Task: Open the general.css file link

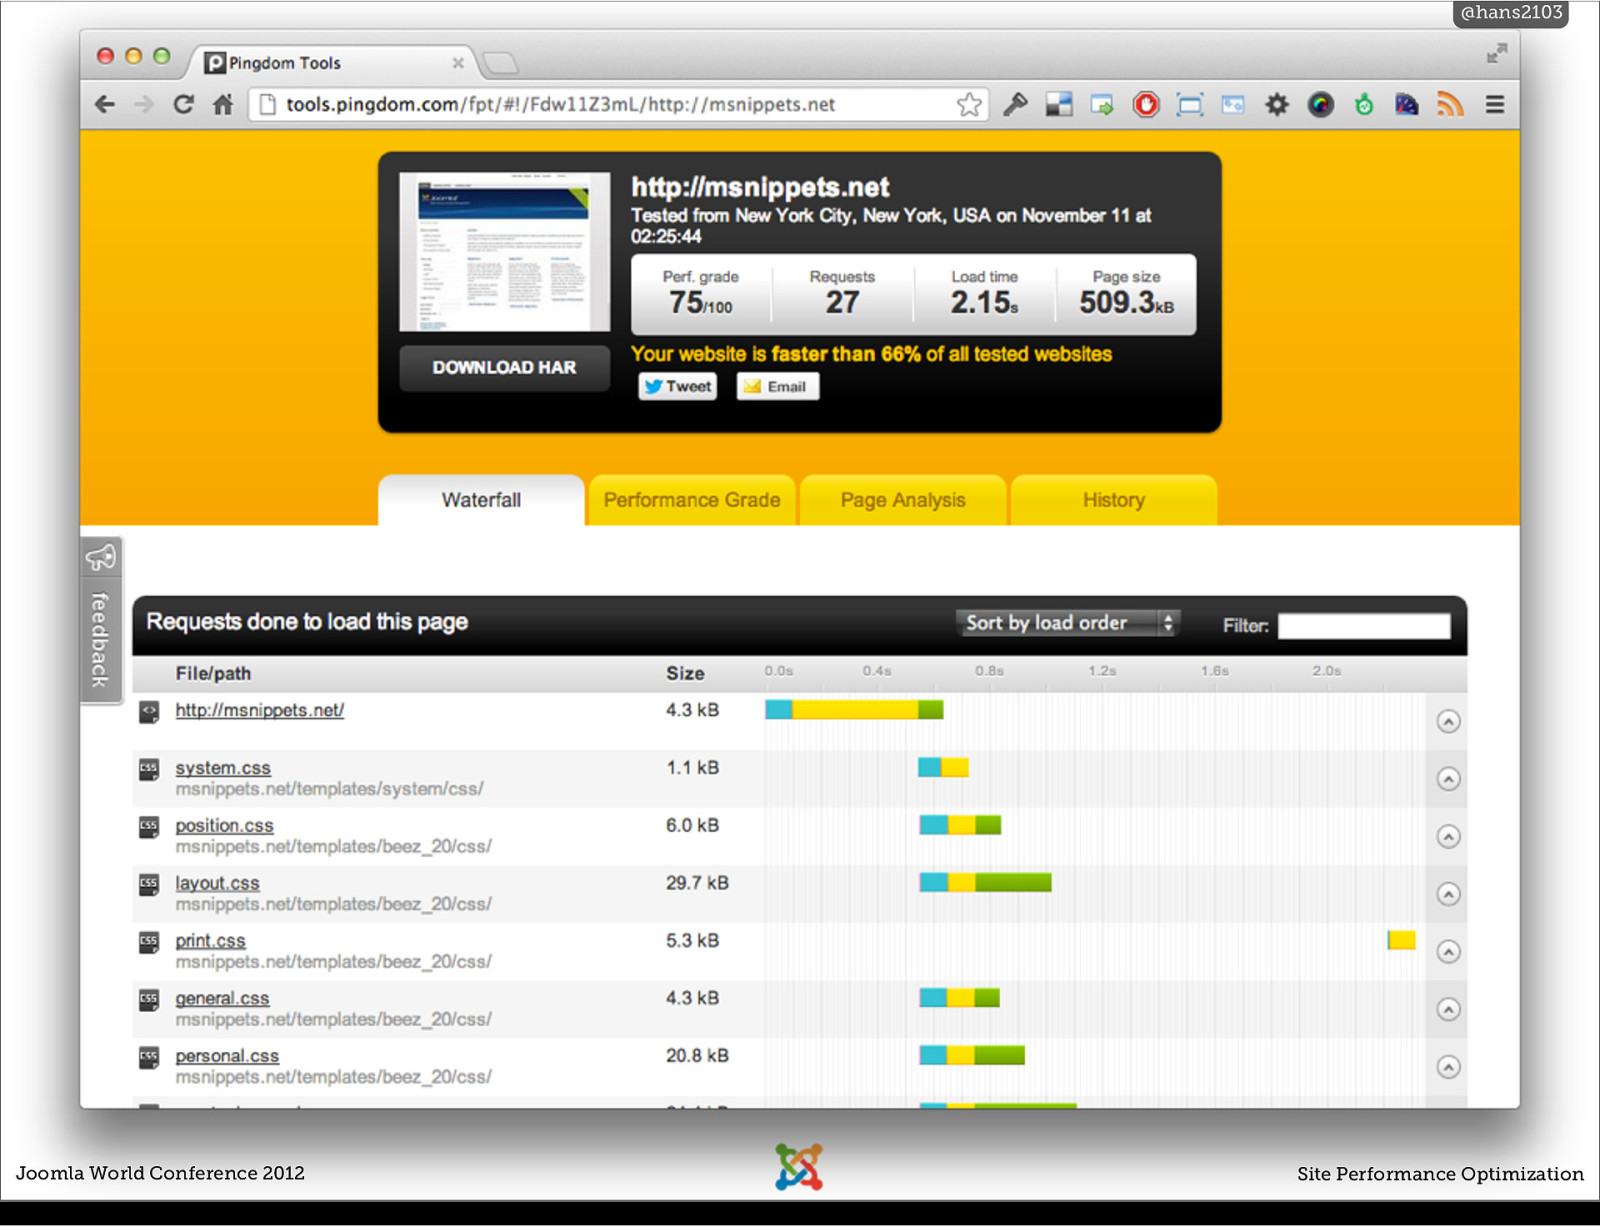Action: tap(222, 998)
